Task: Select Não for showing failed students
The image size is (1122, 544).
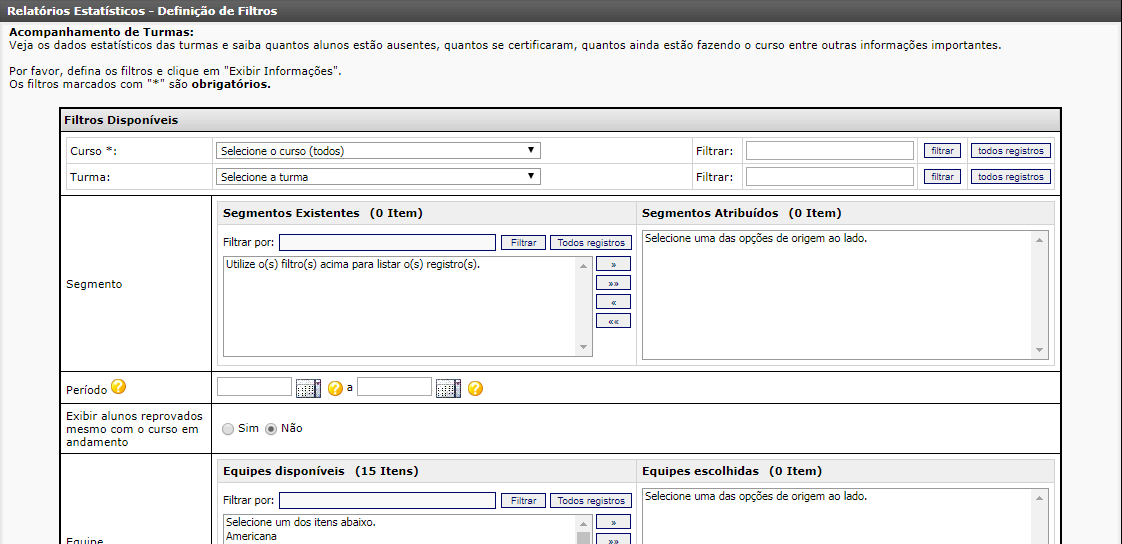Action: coord(270,429)
